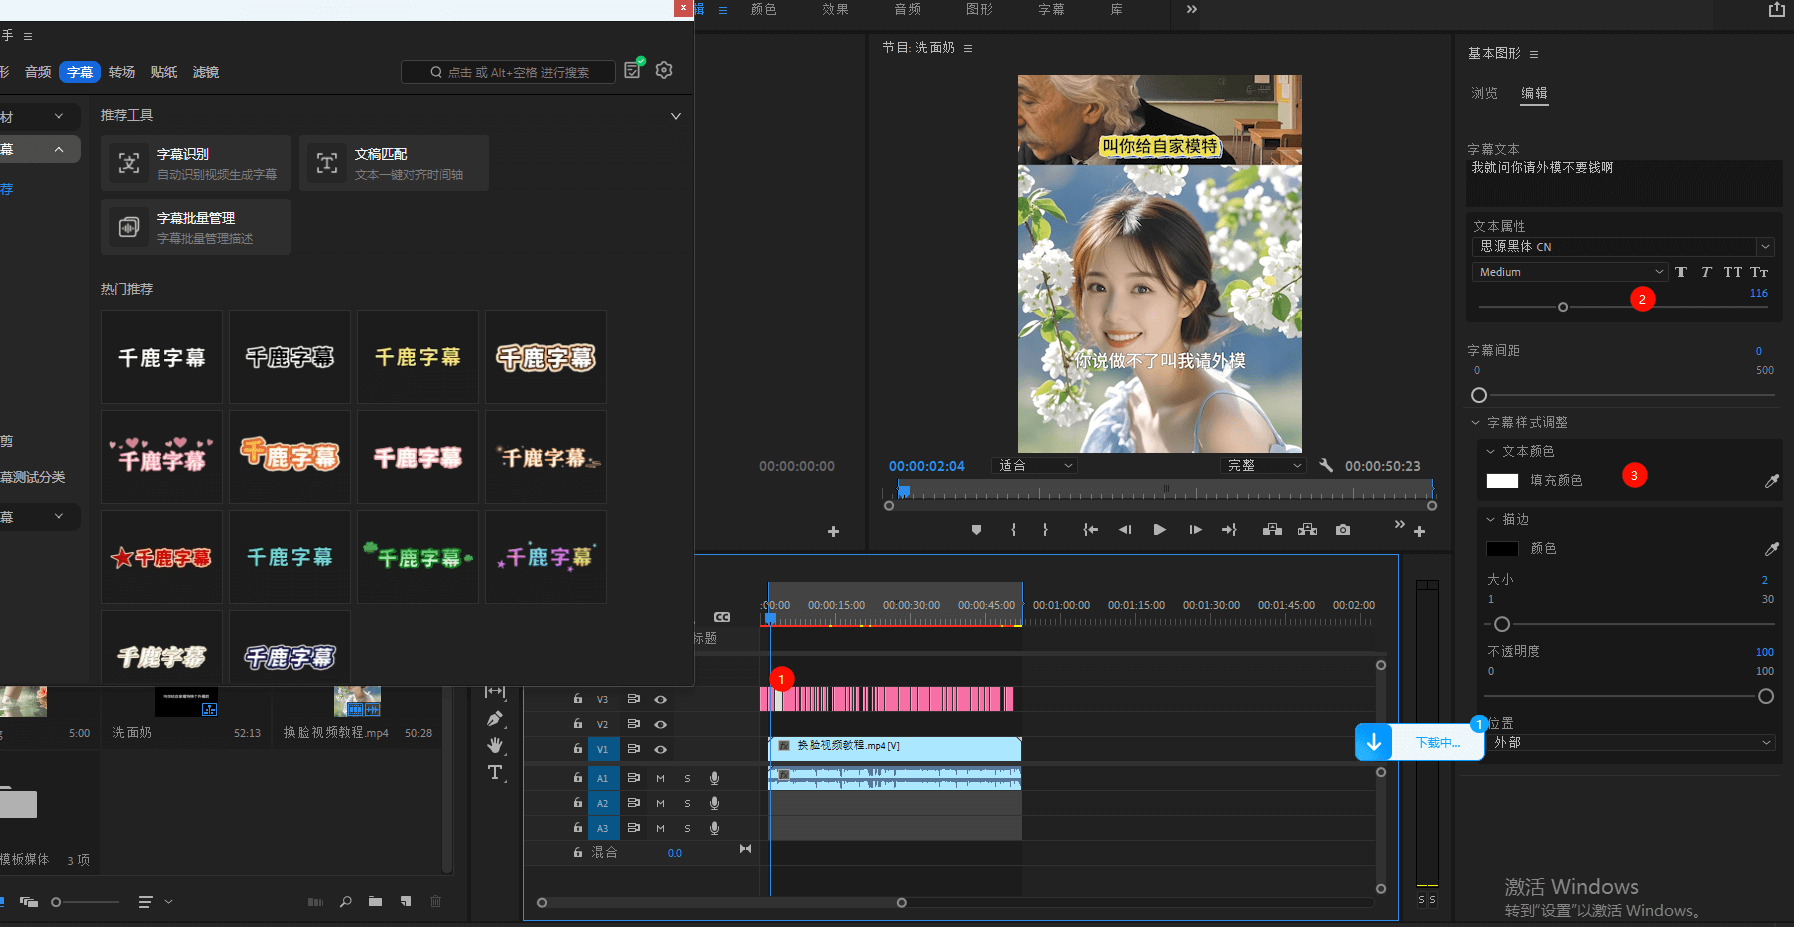Toggle V3 track visibility eye
This screenshot has width=1794, height=927.
pos(660,699)
